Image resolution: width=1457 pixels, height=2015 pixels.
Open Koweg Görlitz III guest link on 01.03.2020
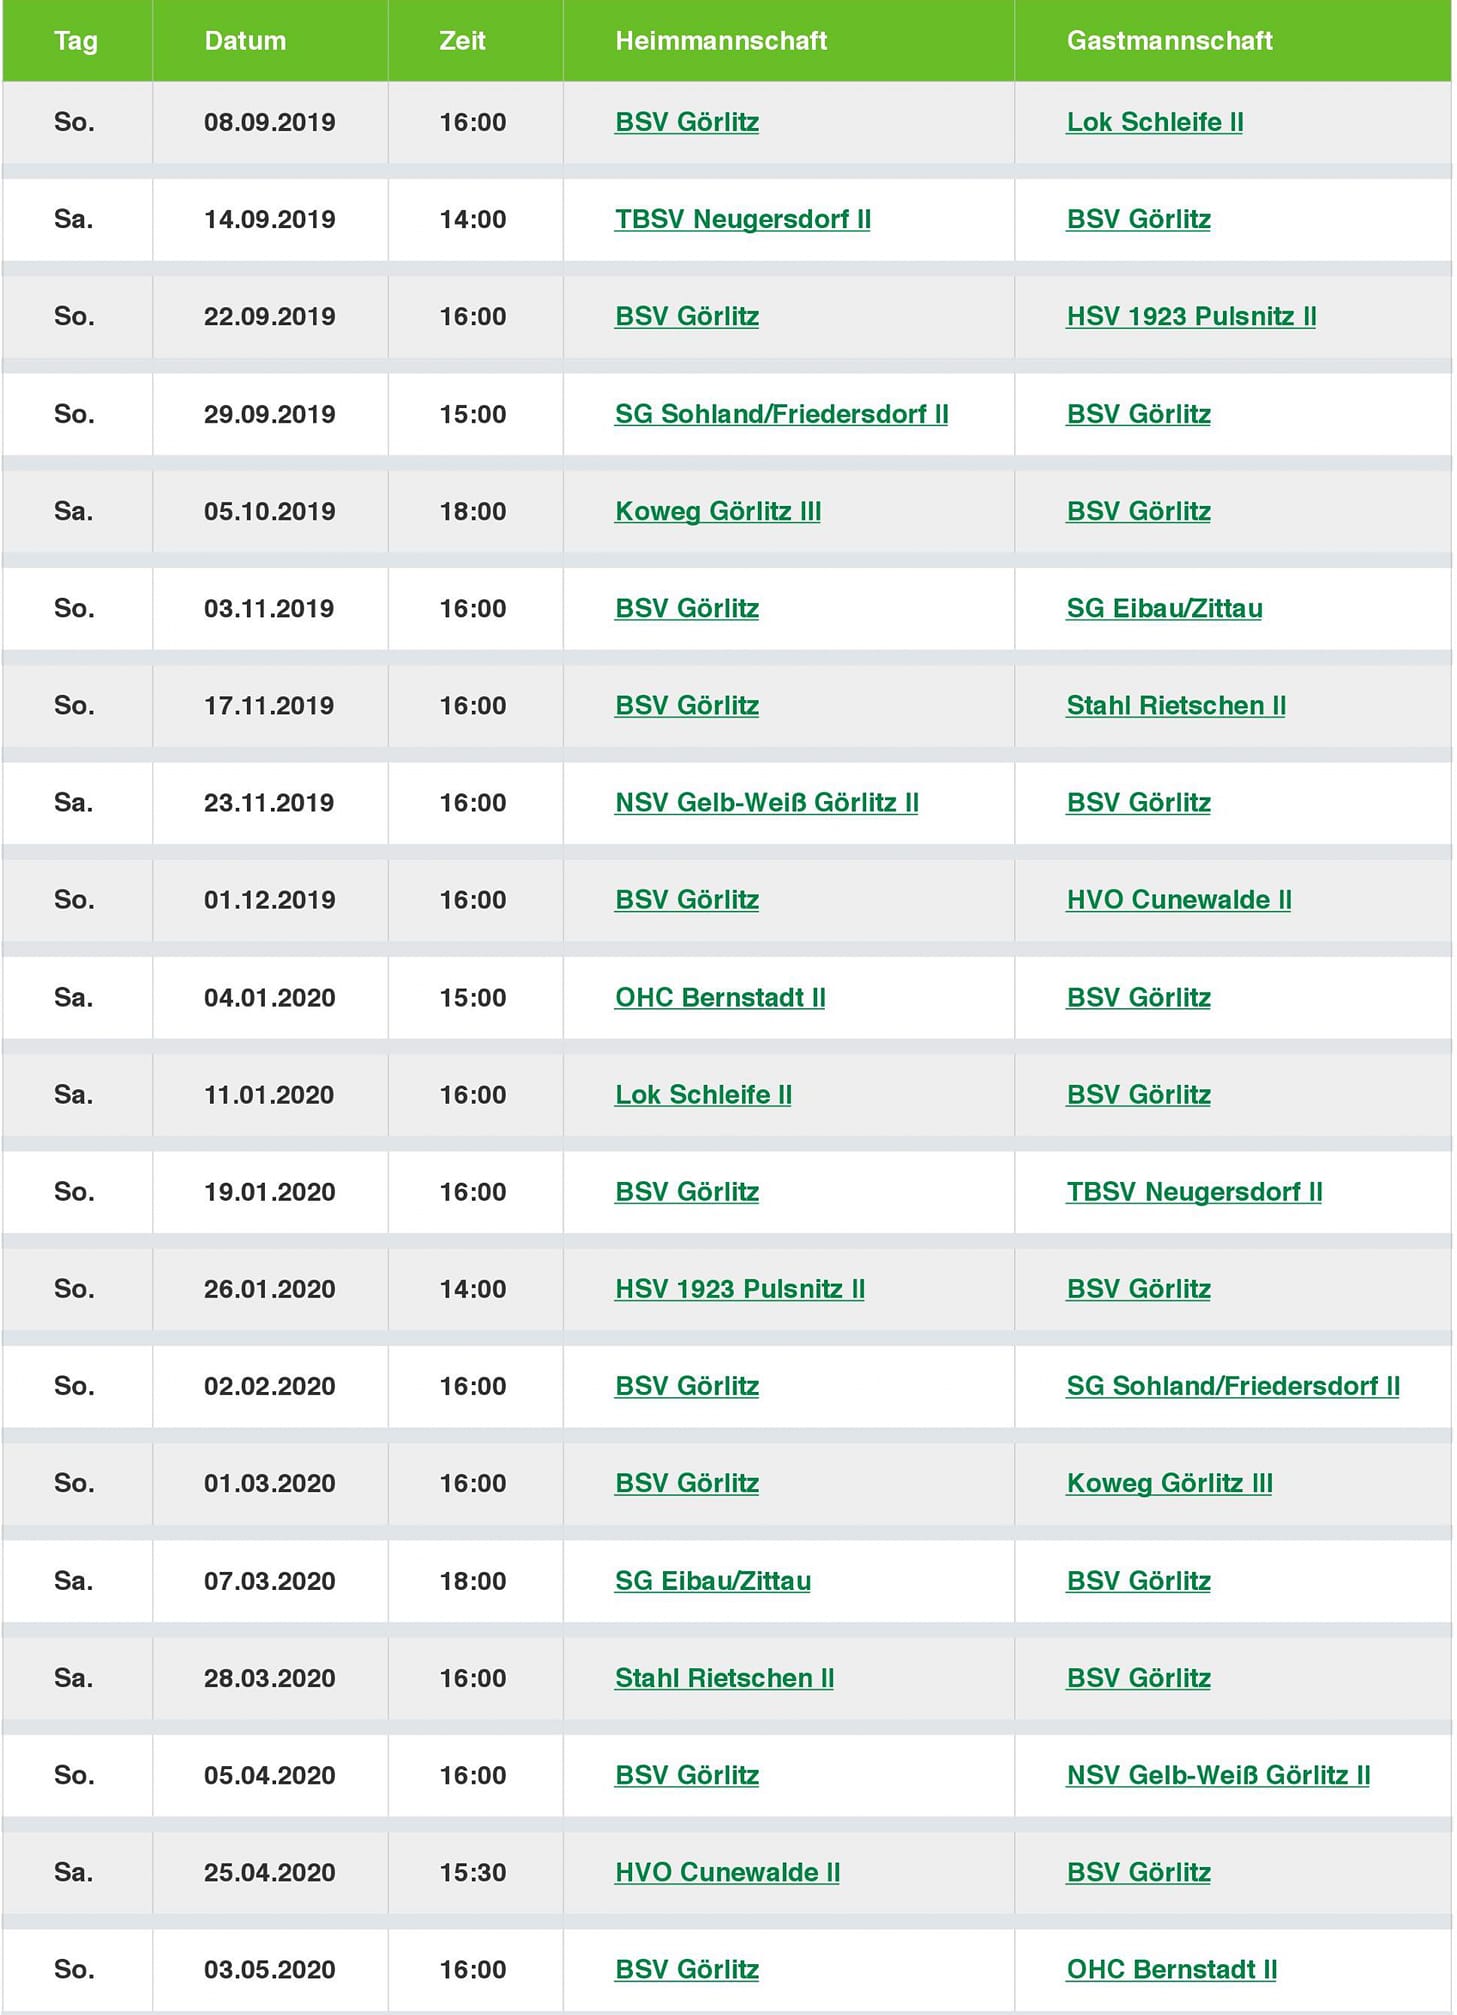1169,1483
